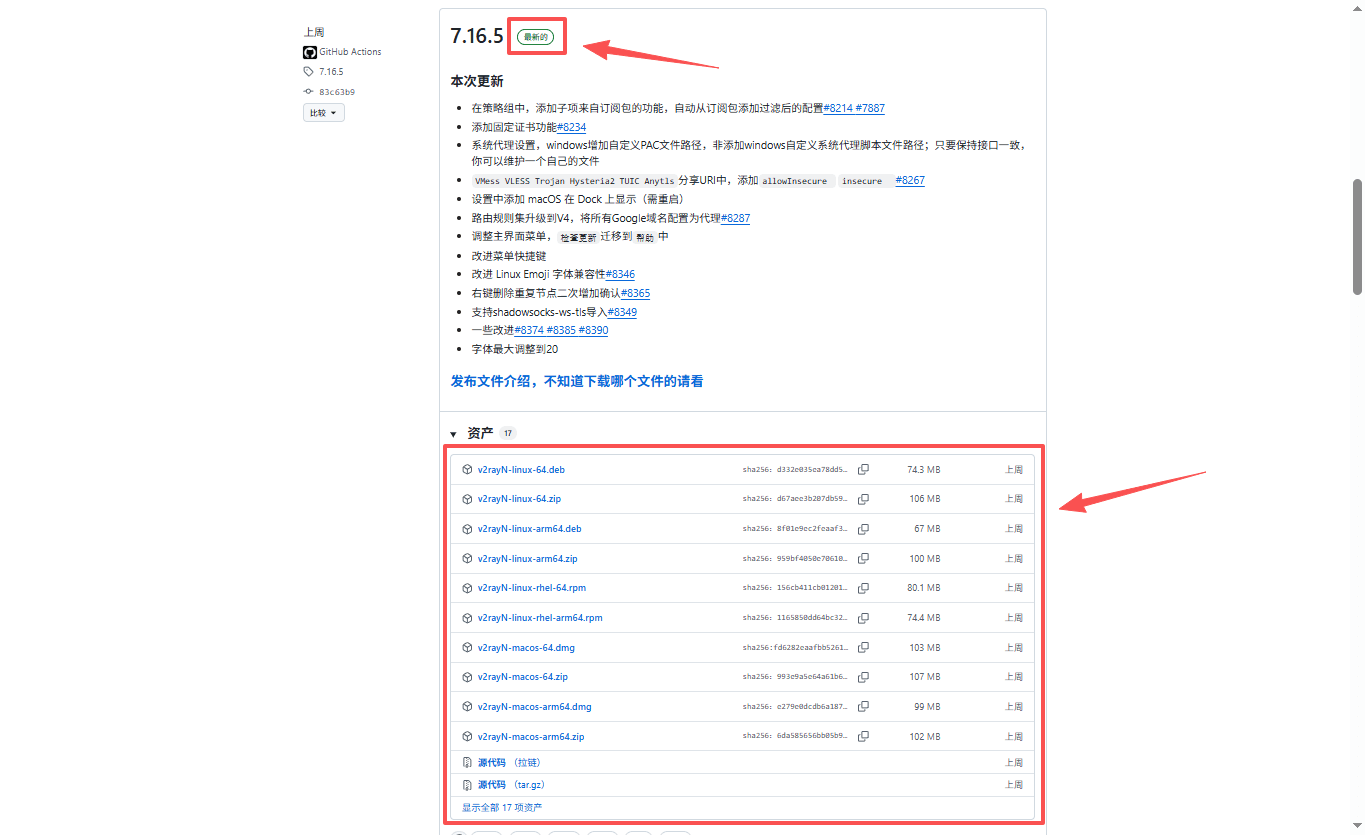Viewport: 1365px width, 835px height.
Task: Collapse the 资产 assets section
Action: pos(453,434)
